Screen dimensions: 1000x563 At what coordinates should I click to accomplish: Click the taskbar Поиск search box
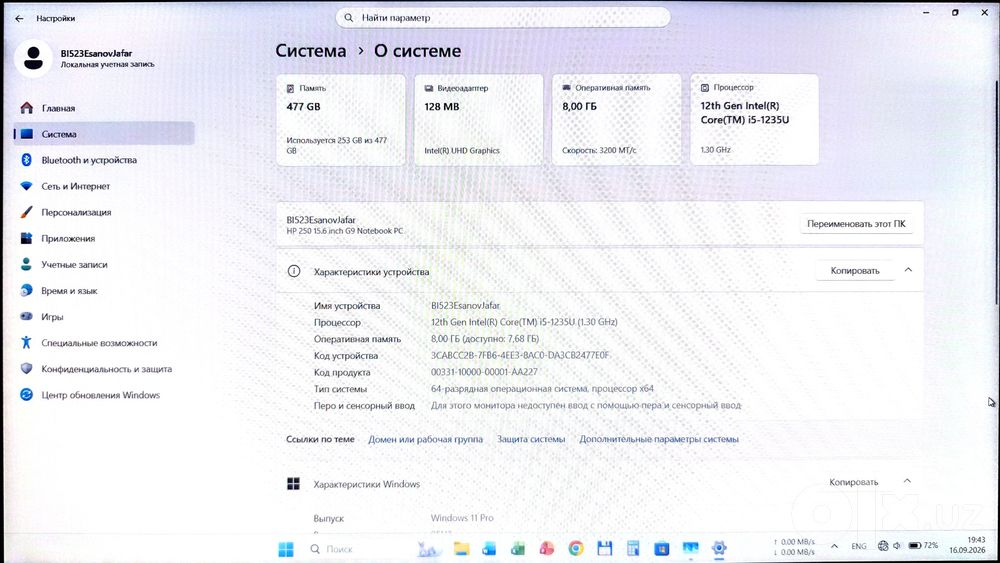[355, 549]
